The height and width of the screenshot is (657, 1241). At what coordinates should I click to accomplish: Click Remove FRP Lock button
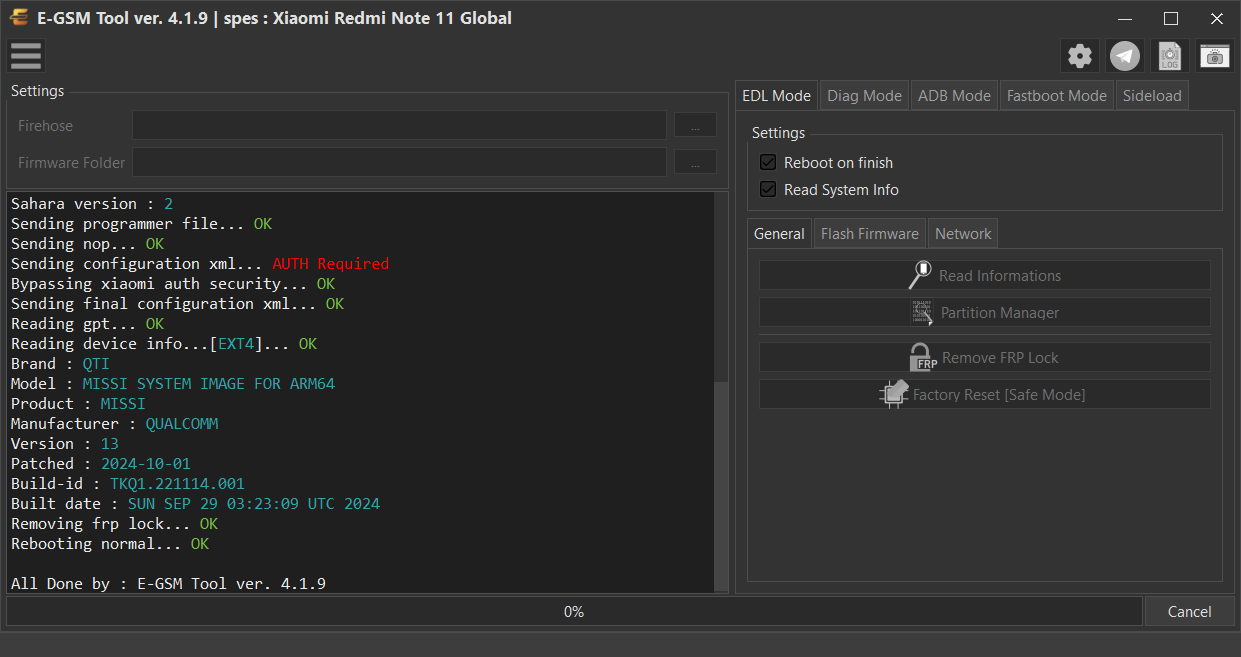click(x=984, y=357)
